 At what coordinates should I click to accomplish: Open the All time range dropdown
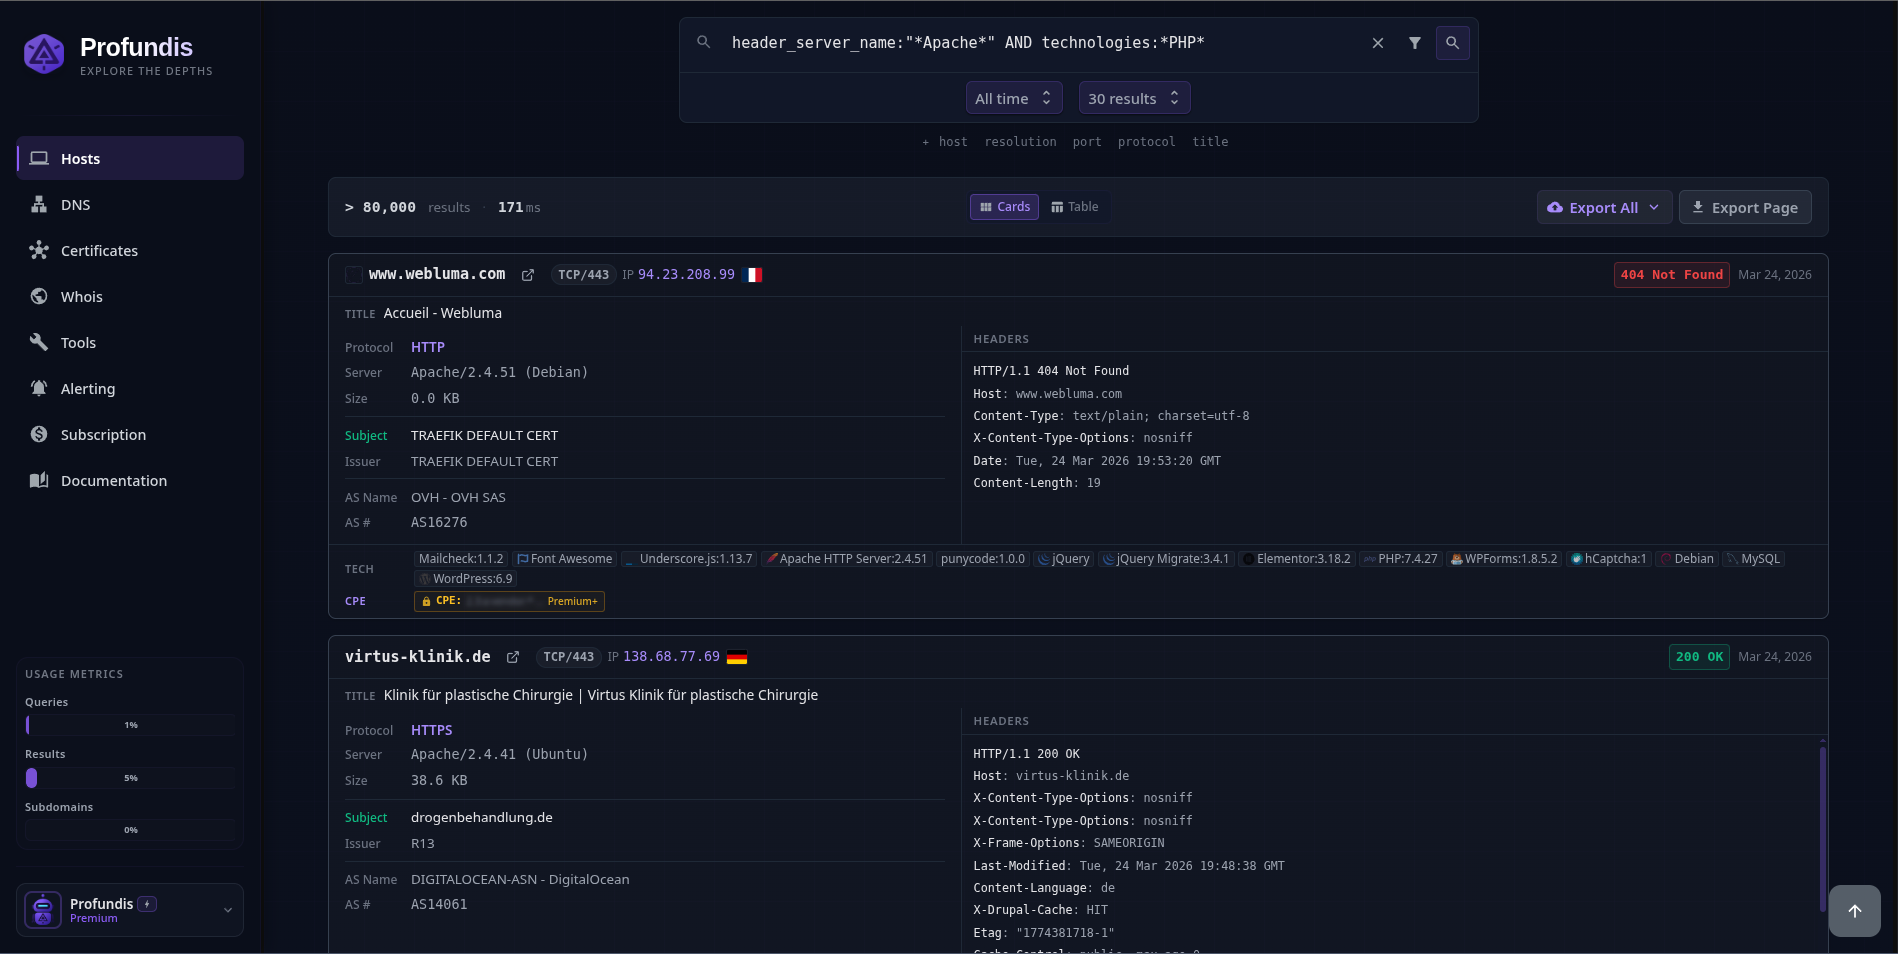[1014, 98]
